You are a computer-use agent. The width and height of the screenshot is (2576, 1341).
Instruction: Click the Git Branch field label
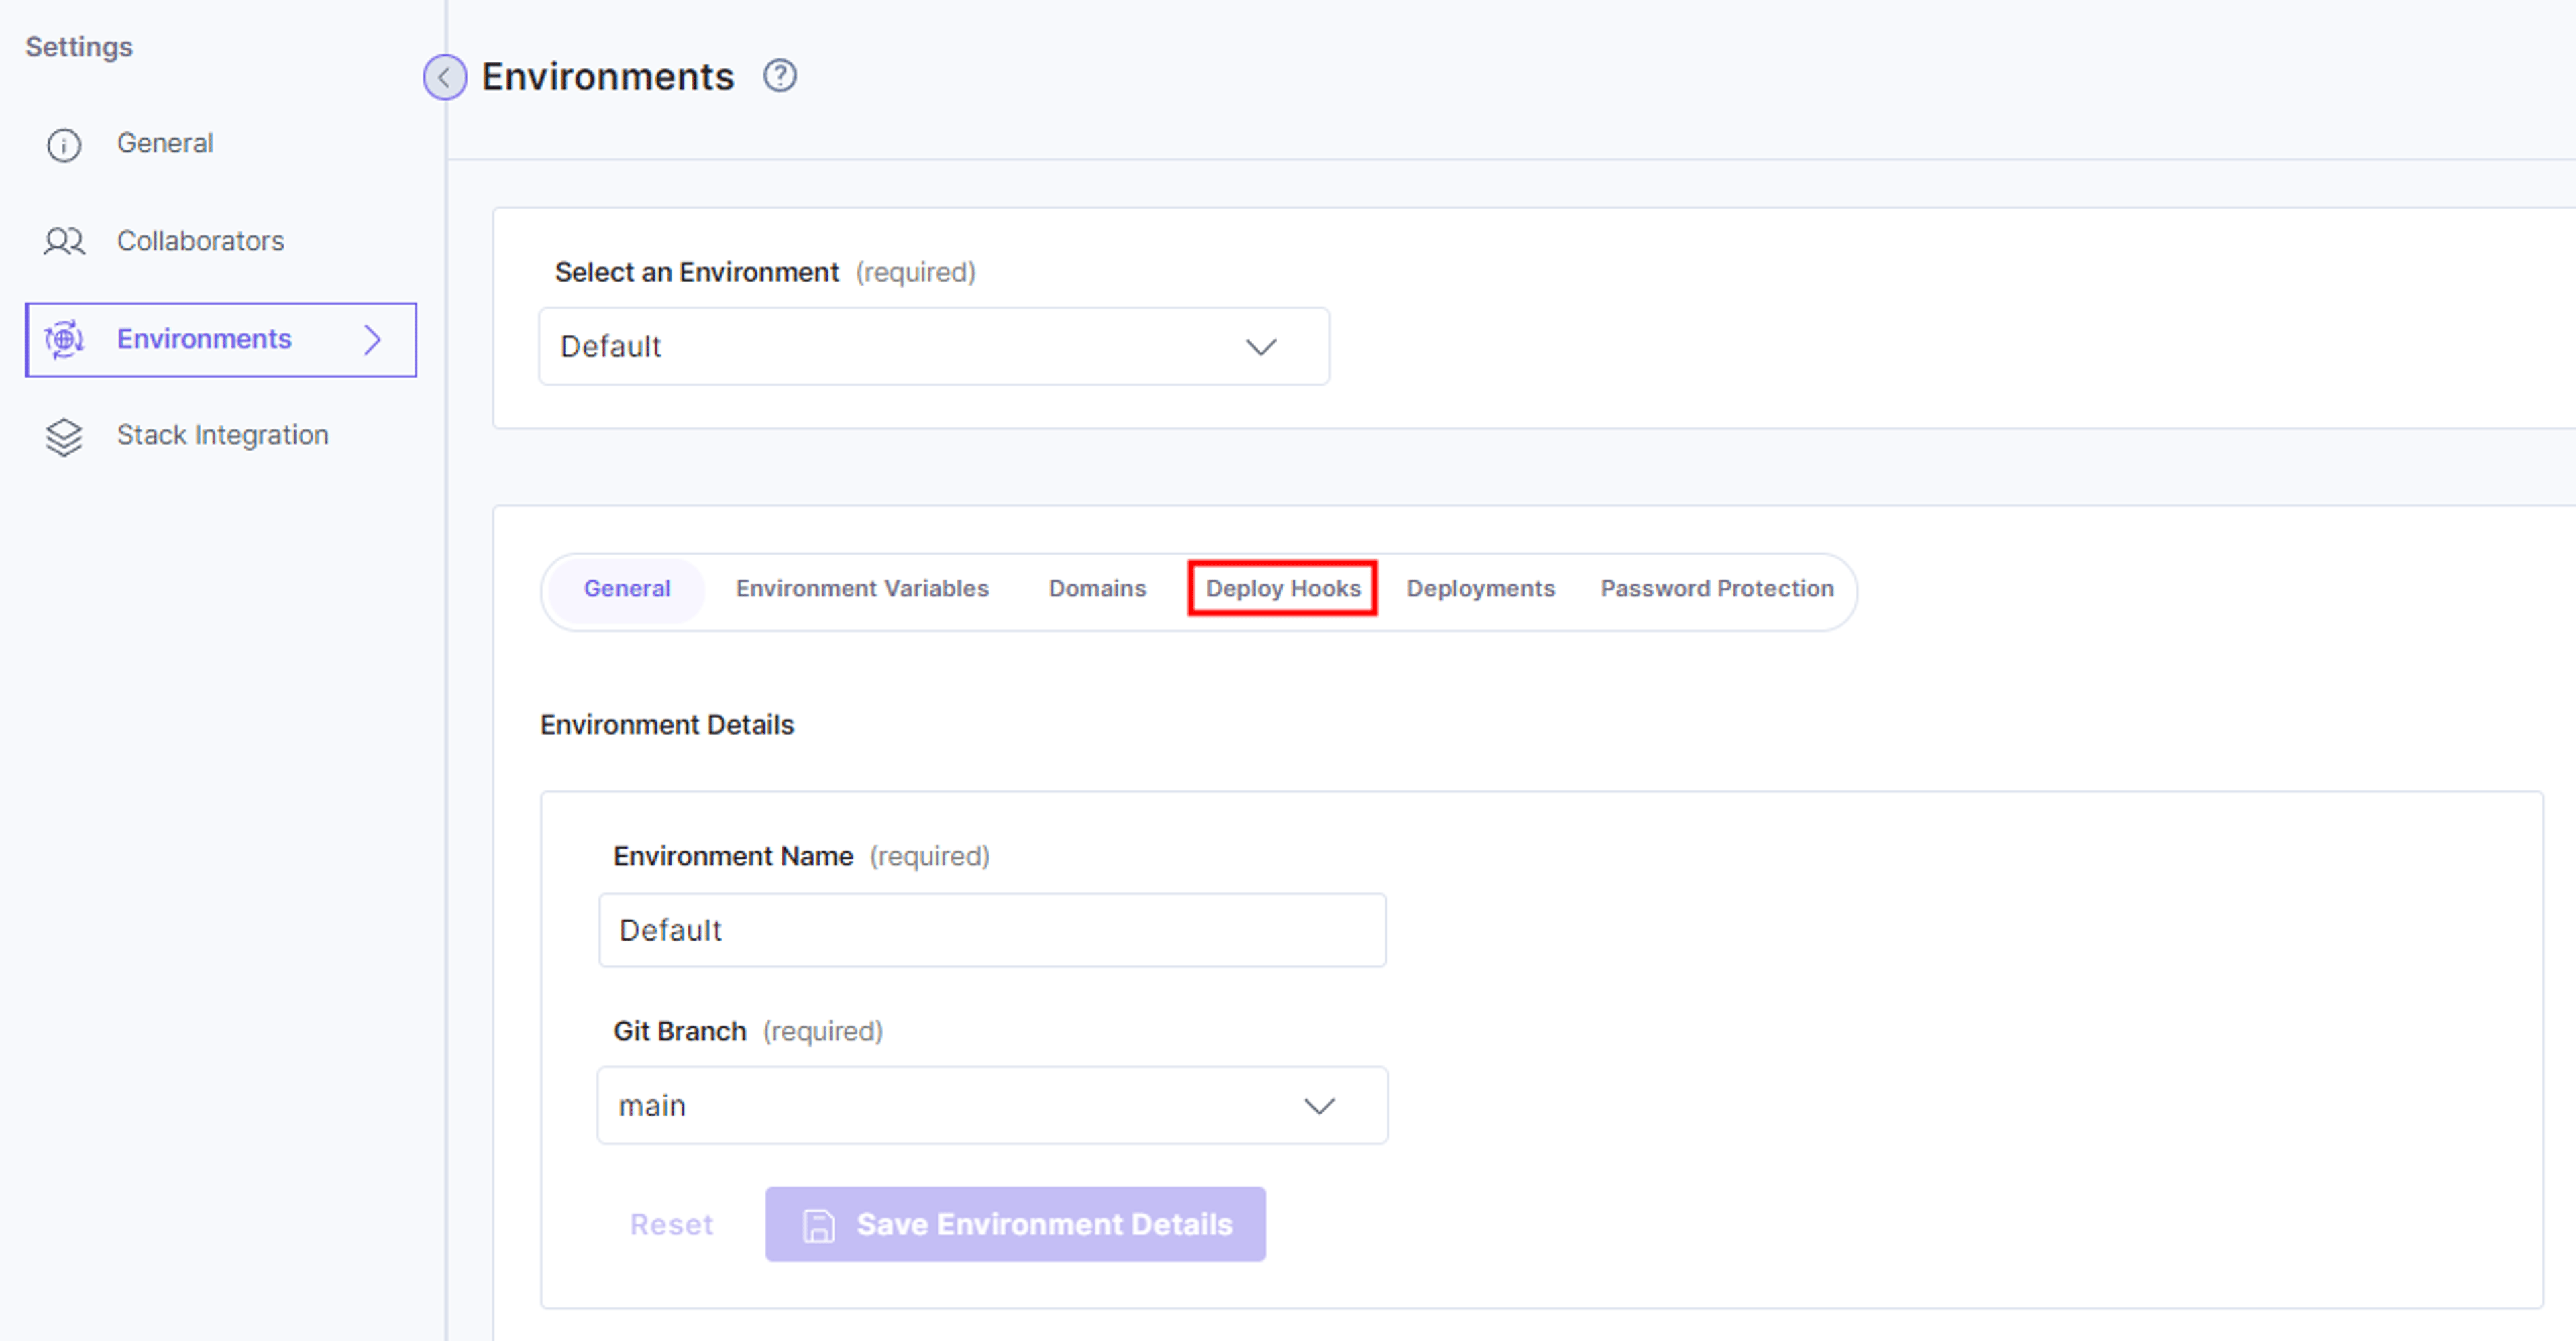coord(680,1031)
